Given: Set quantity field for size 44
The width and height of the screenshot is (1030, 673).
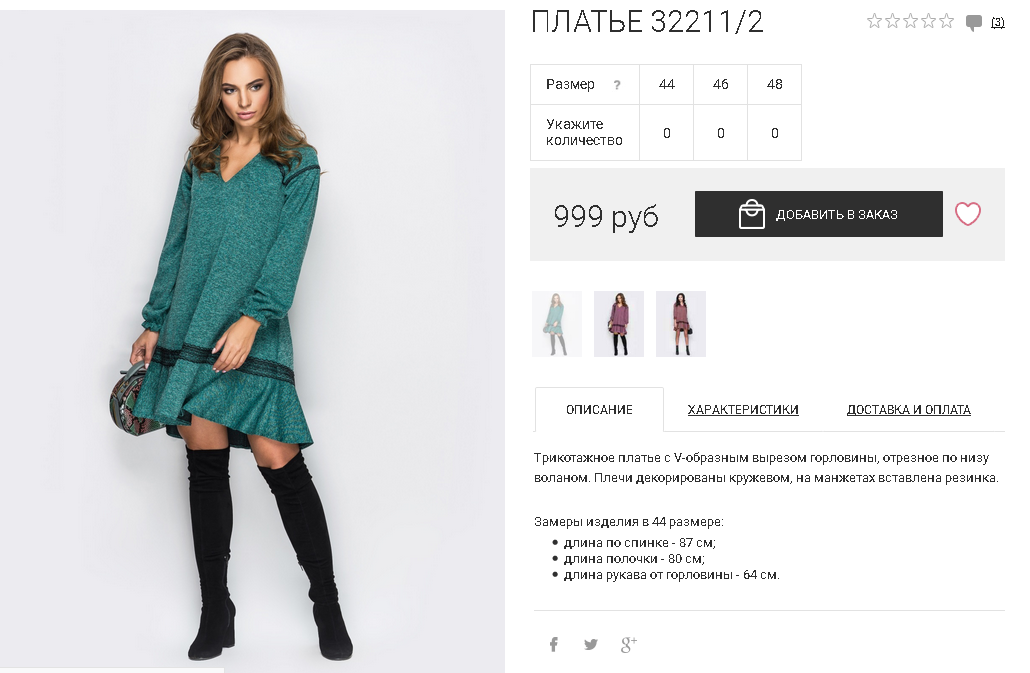Looking at the screenshot, I should 667,133.
